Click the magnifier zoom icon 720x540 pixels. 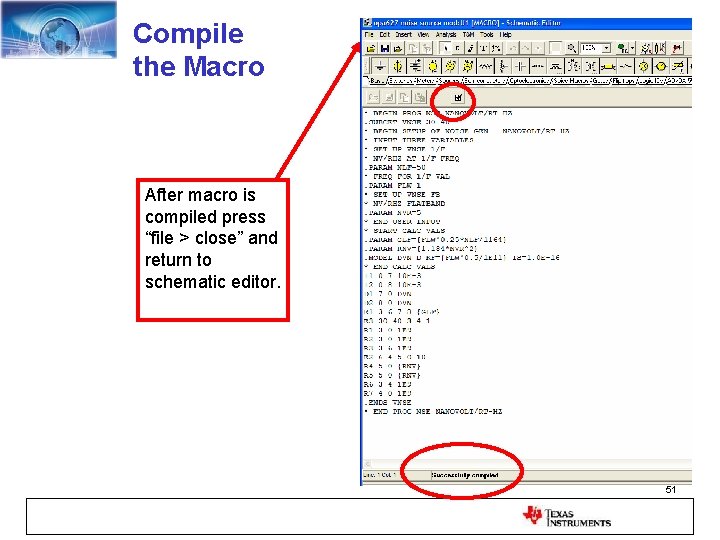(x=571, y=48)
